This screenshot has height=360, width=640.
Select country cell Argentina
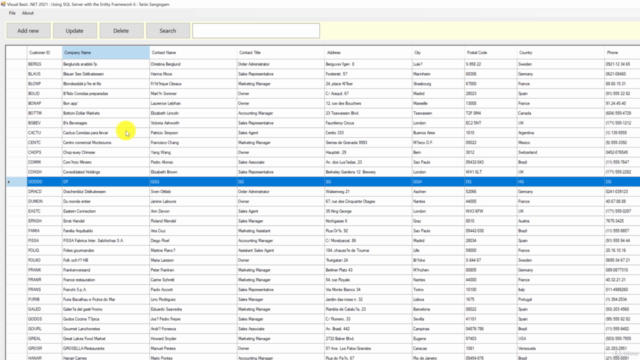[x=561, y=133]
